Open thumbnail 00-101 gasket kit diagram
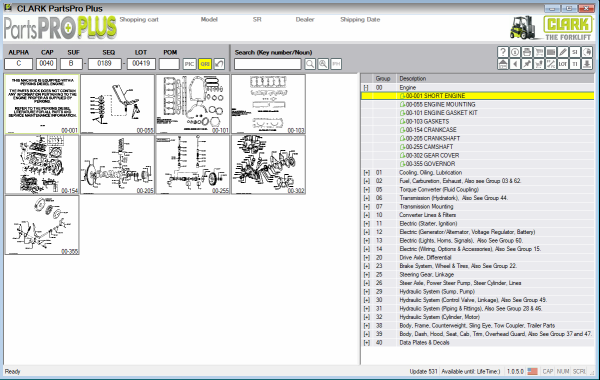 pos(193,104)
